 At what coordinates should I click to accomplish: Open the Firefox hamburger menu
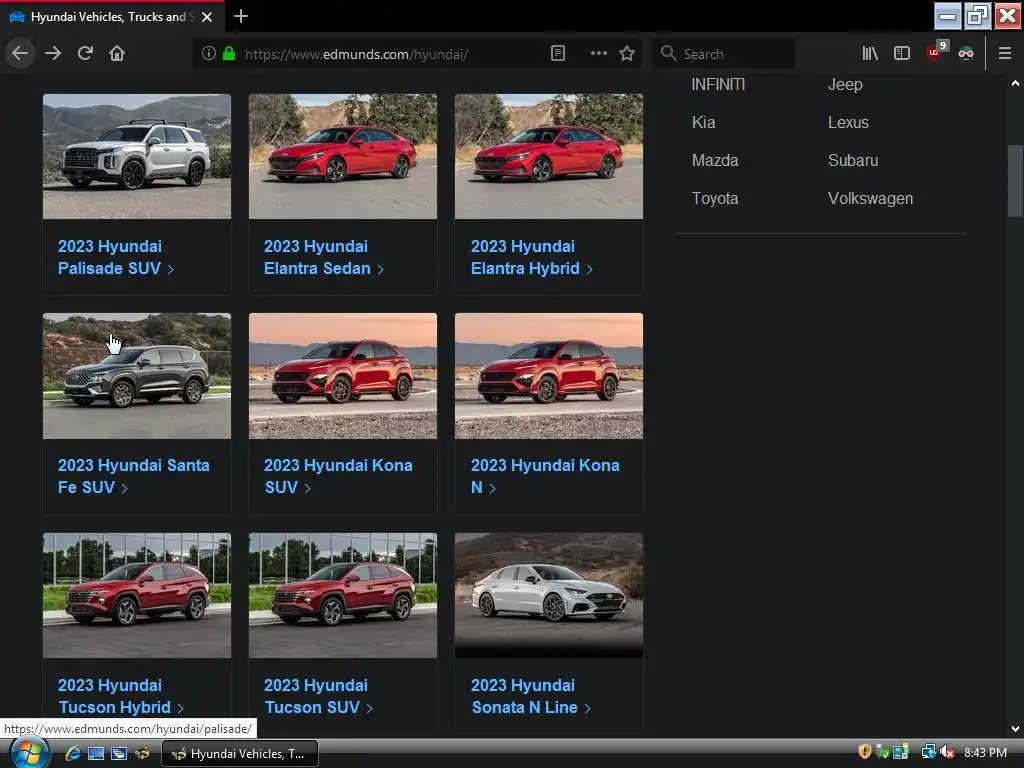[1005, 53]
